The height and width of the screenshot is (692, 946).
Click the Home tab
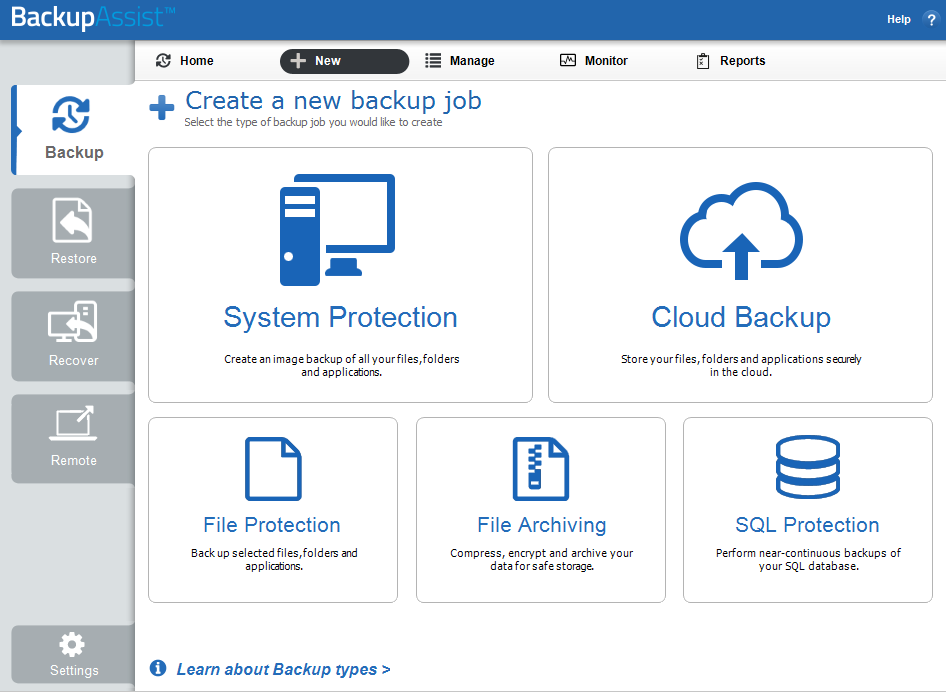185,61
